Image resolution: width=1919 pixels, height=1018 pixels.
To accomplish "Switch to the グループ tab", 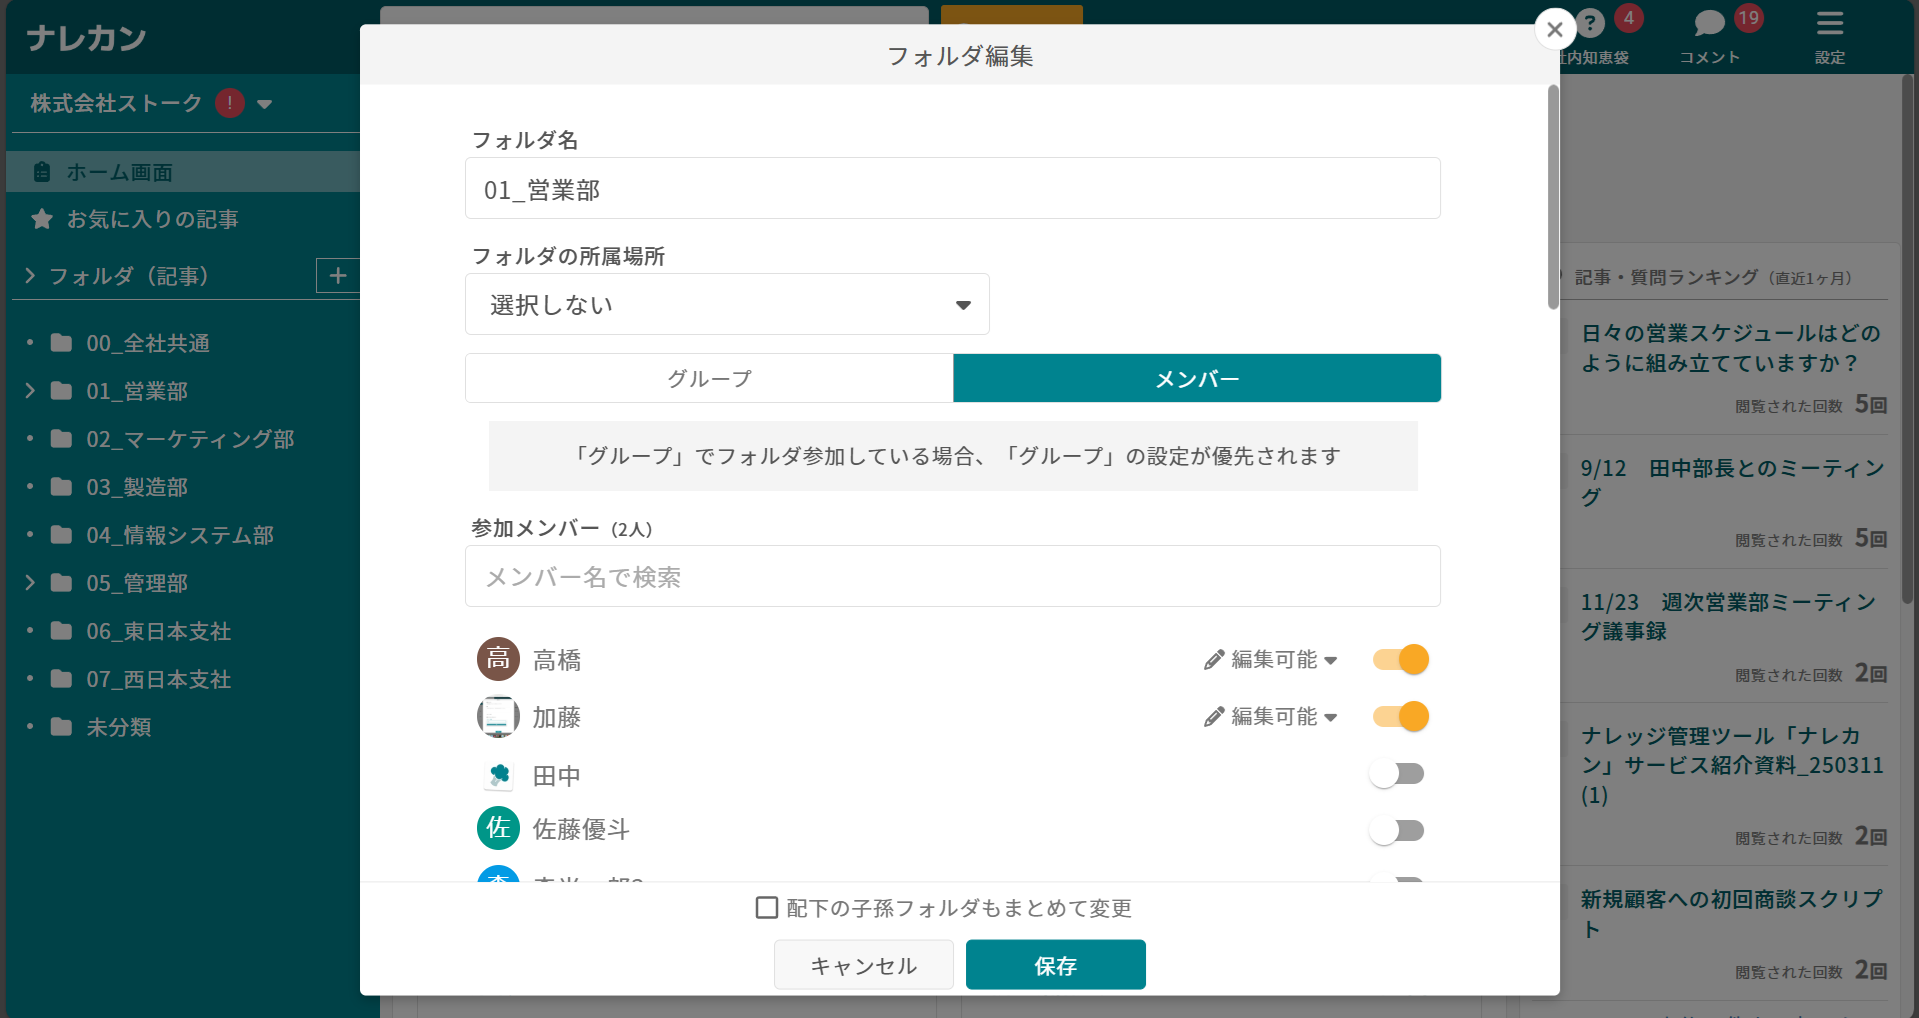I will click(x=709, y=378).
